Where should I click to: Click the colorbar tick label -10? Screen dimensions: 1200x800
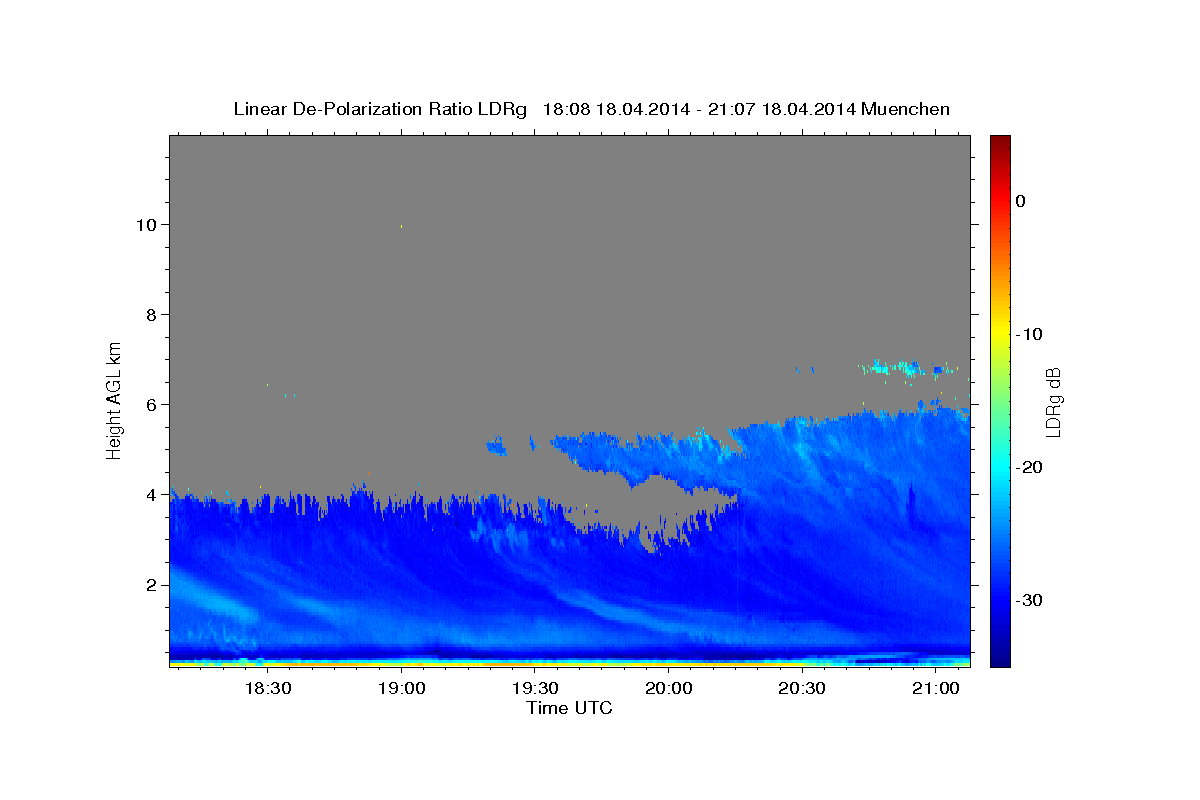[x=1028, y=334]
